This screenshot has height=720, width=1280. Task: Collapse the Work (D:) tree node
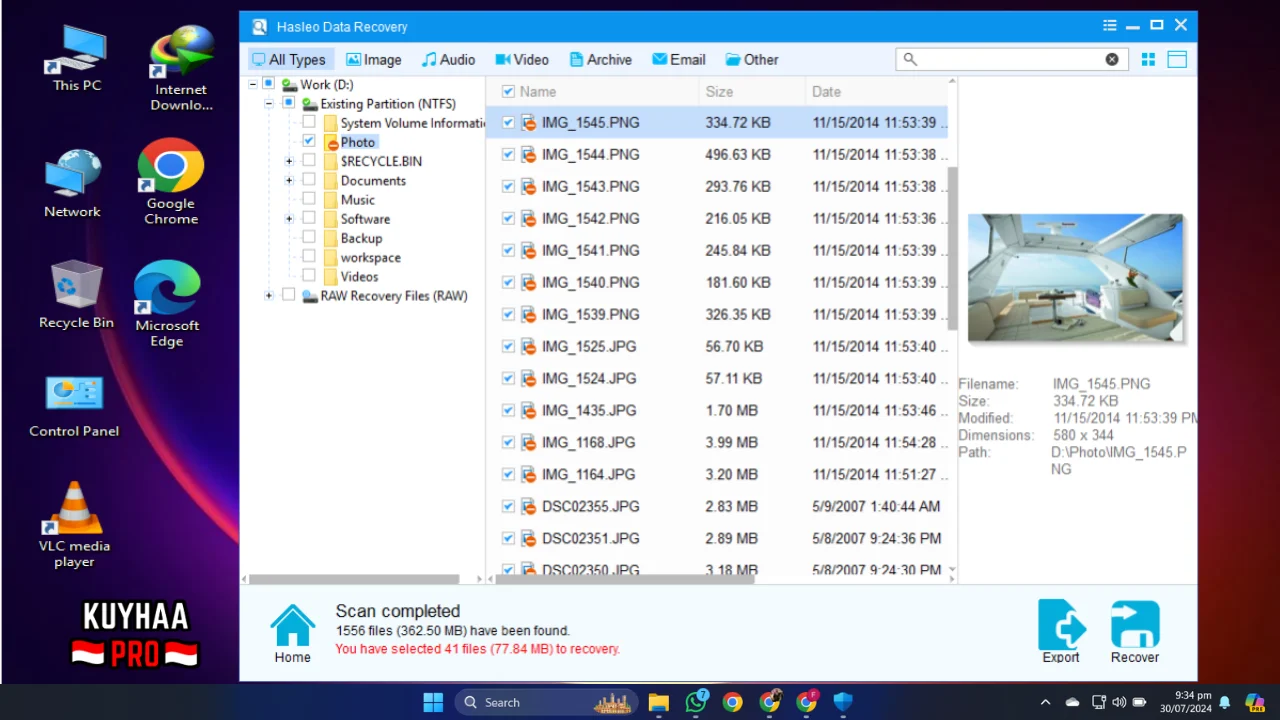[x=253, y=84]
